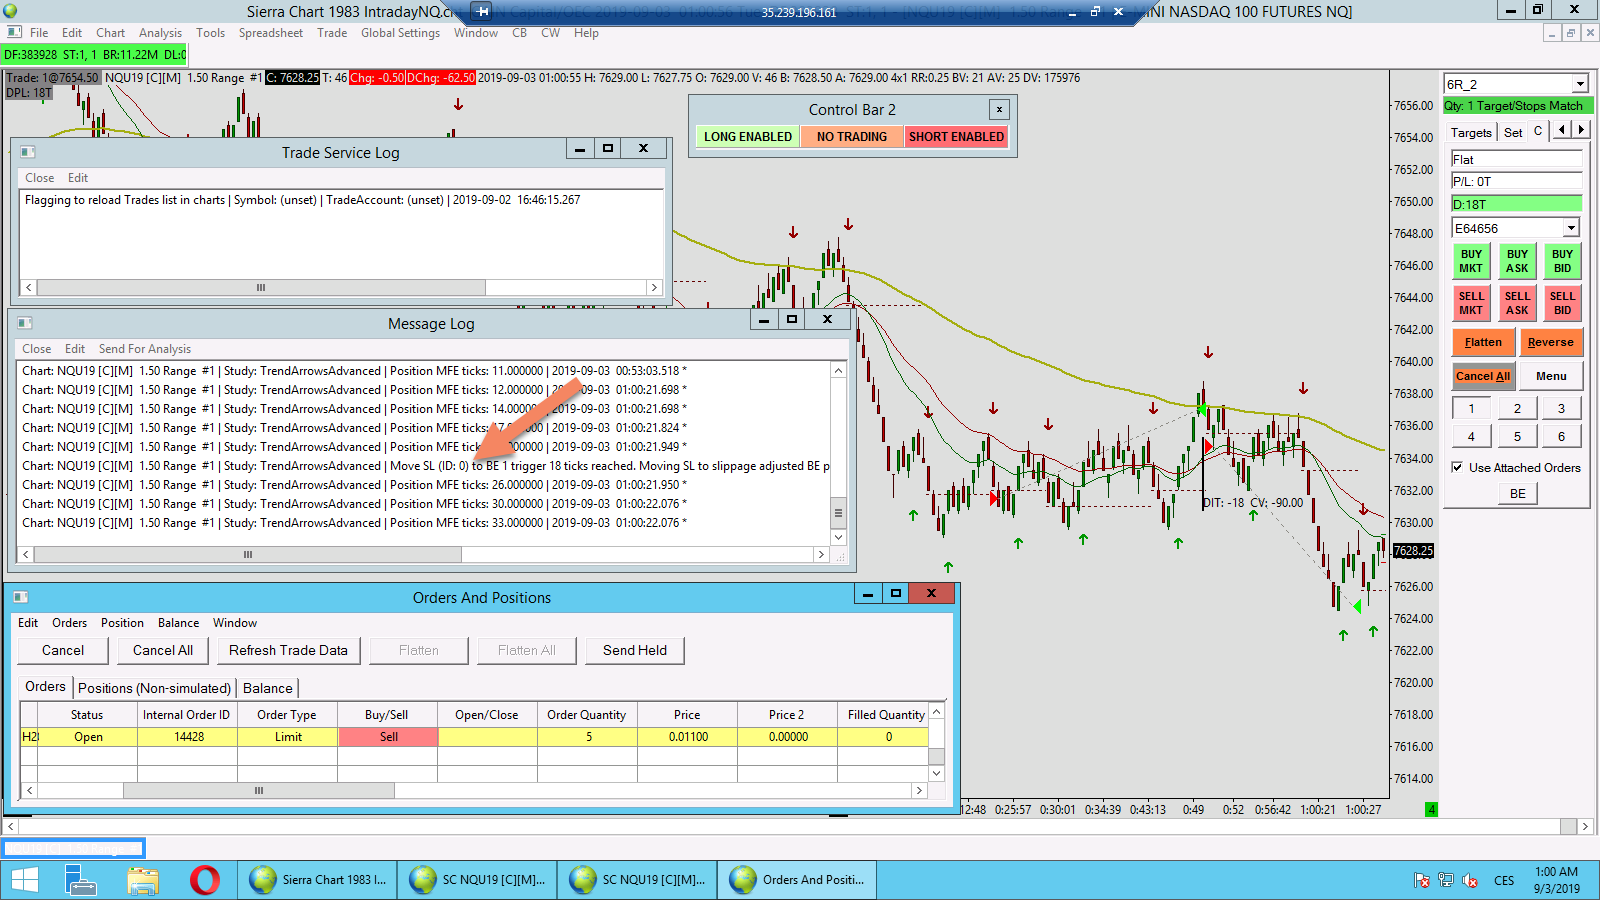Click the P/L: 0T field
The width and height of the screenshot is (1600, 900).
coord(1517,181)
